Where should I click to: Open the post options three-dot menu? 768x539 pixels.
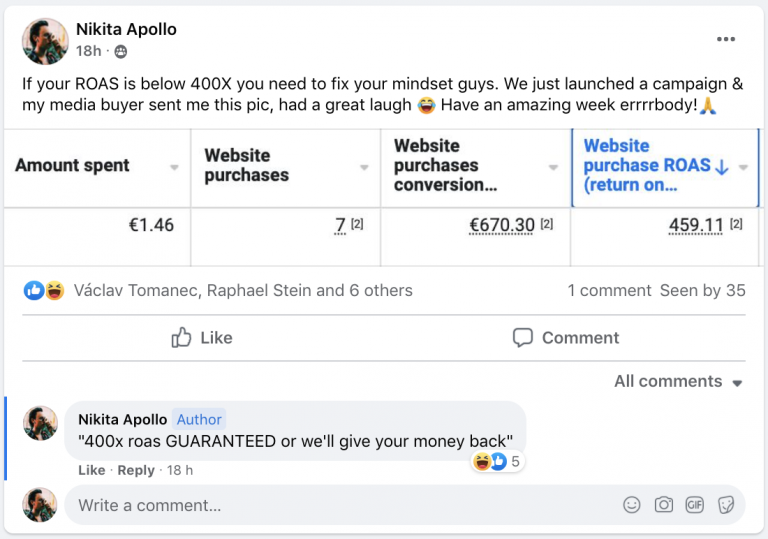726,40
